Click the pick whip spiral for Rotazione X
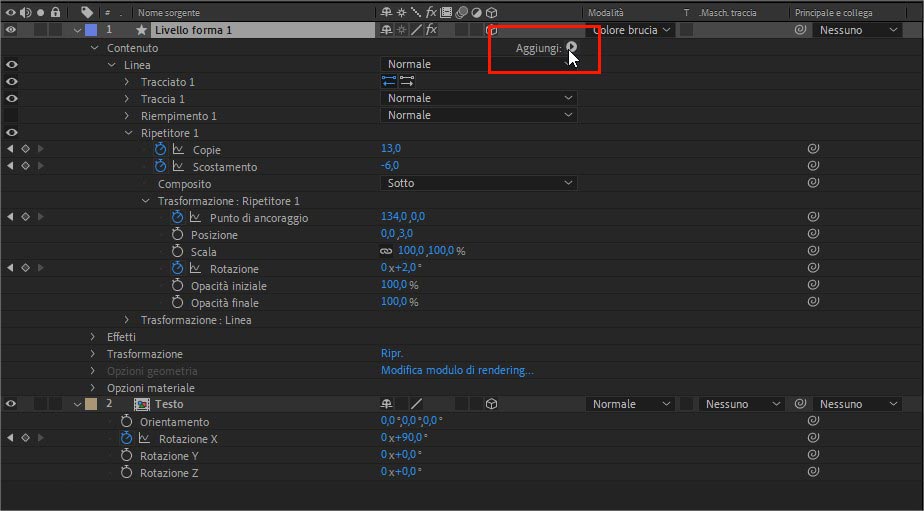 click(x=813, y=438)
